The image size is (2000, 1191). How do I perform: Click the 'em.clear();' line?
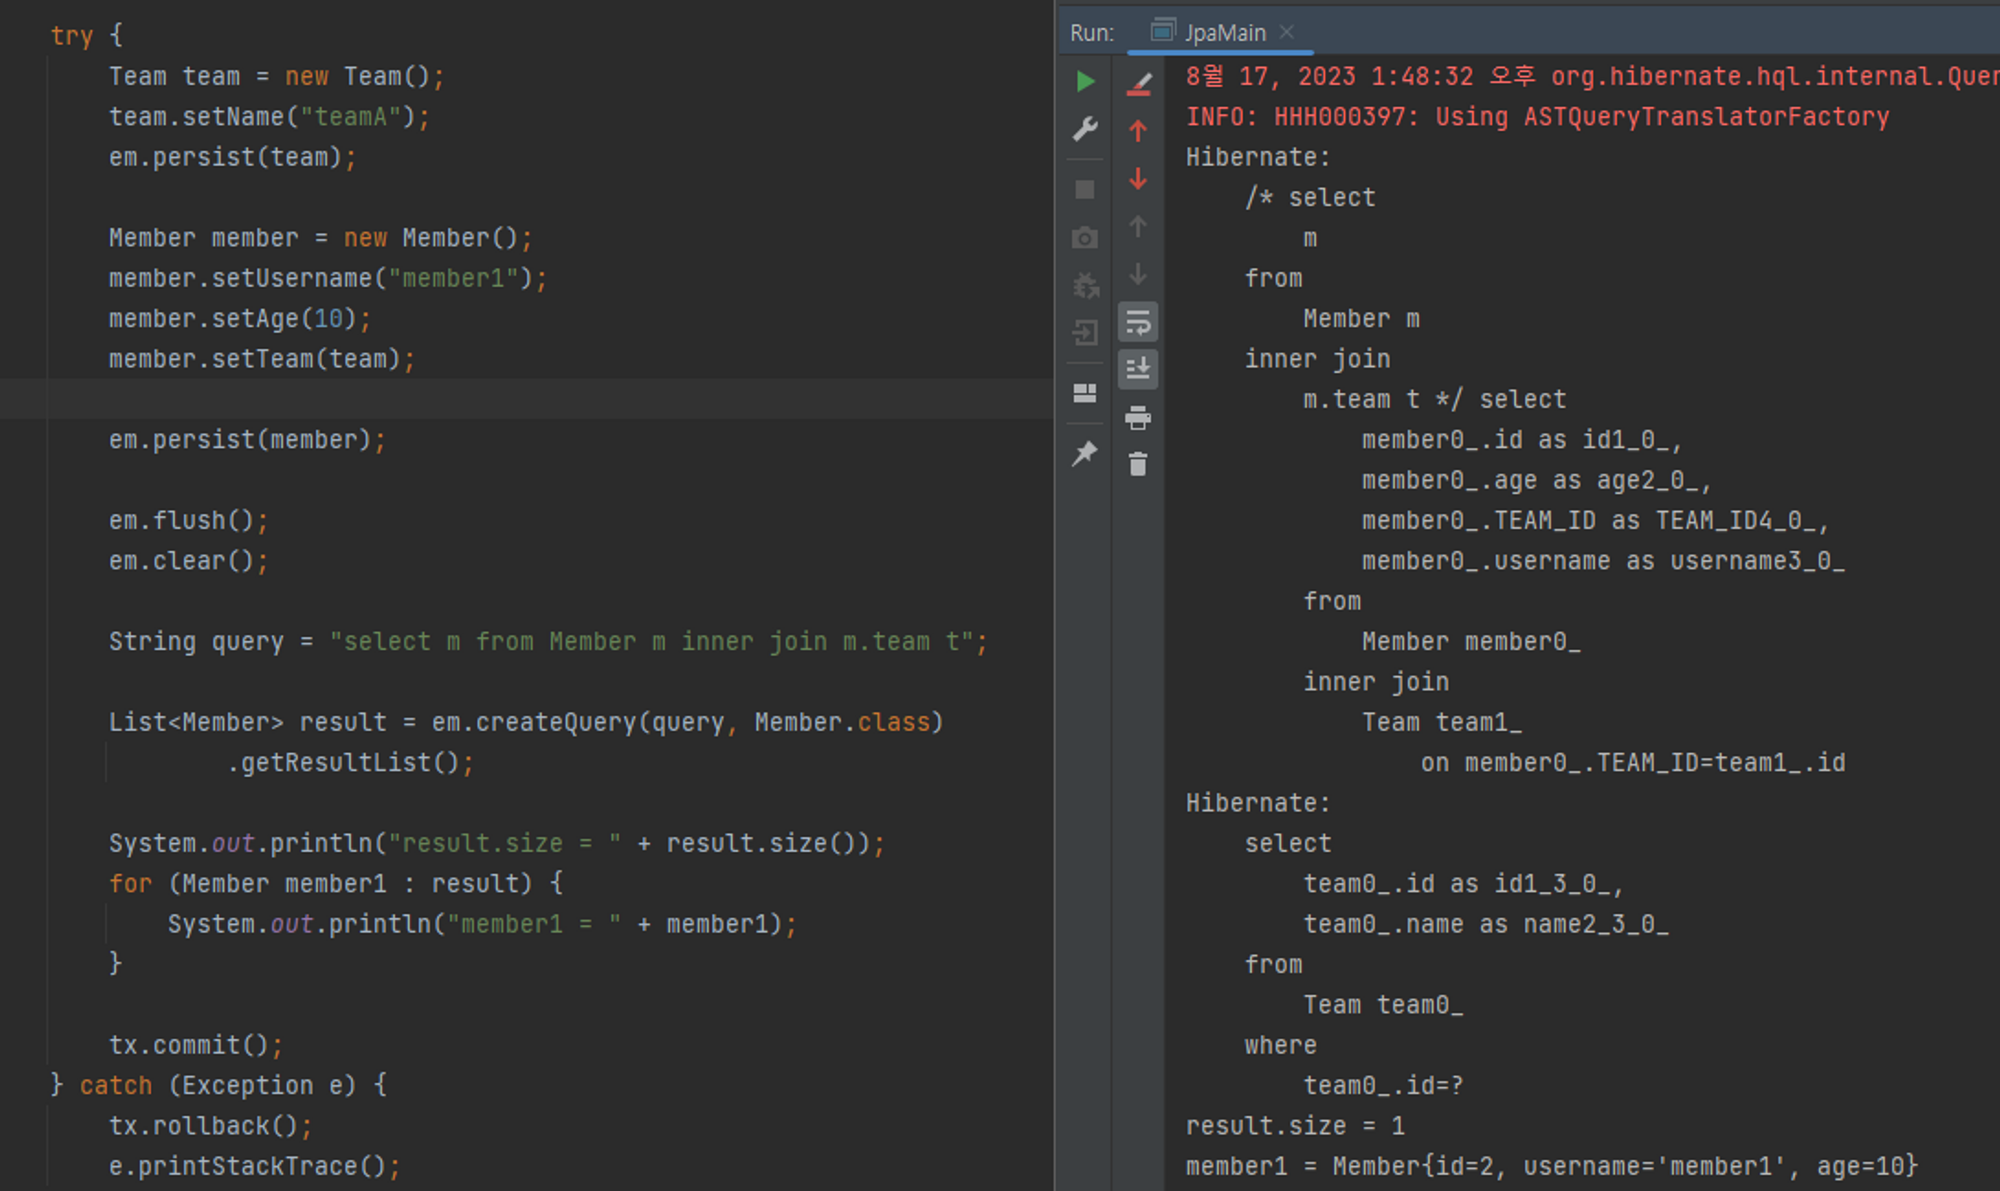(x=188, y=561)
